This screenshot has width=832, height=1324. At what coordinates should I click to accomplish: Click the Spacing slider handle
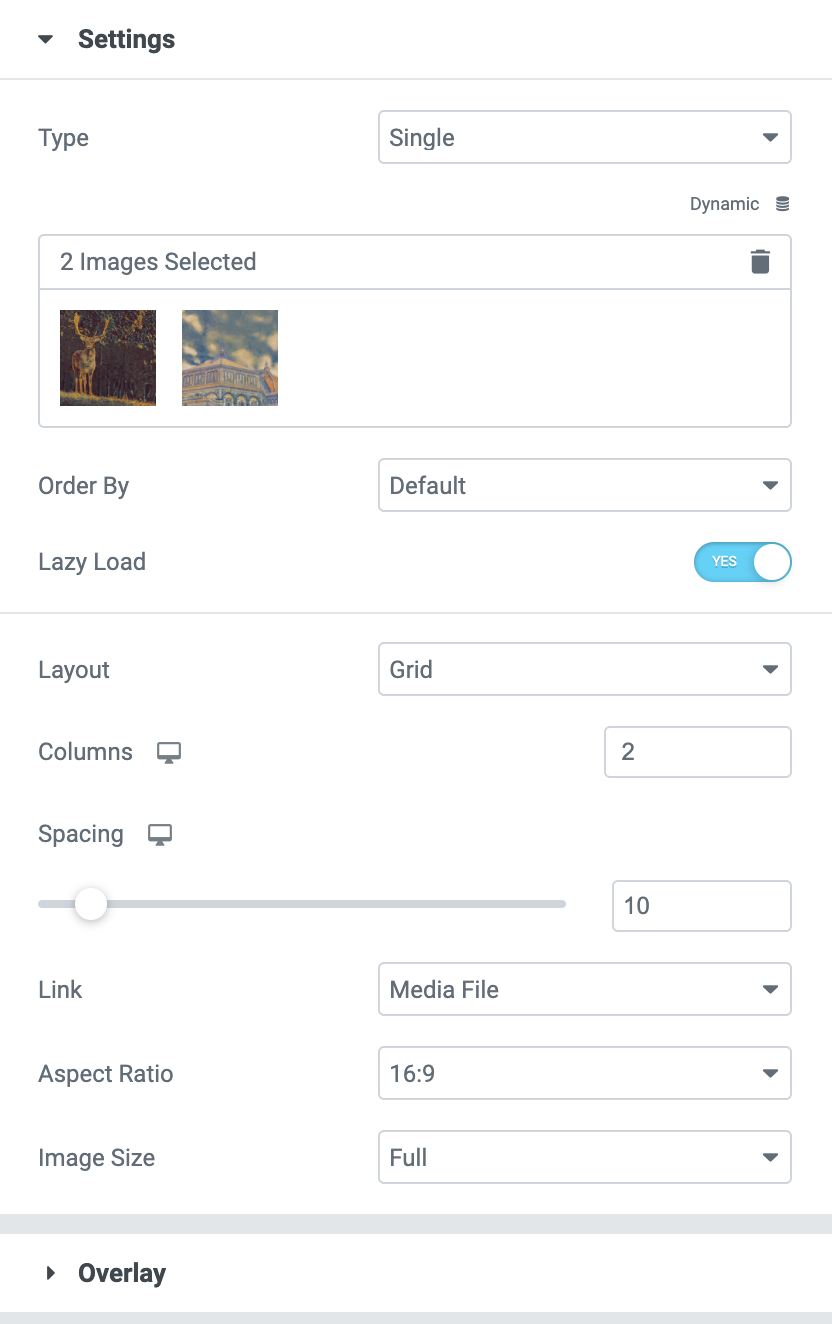point(91,905)
